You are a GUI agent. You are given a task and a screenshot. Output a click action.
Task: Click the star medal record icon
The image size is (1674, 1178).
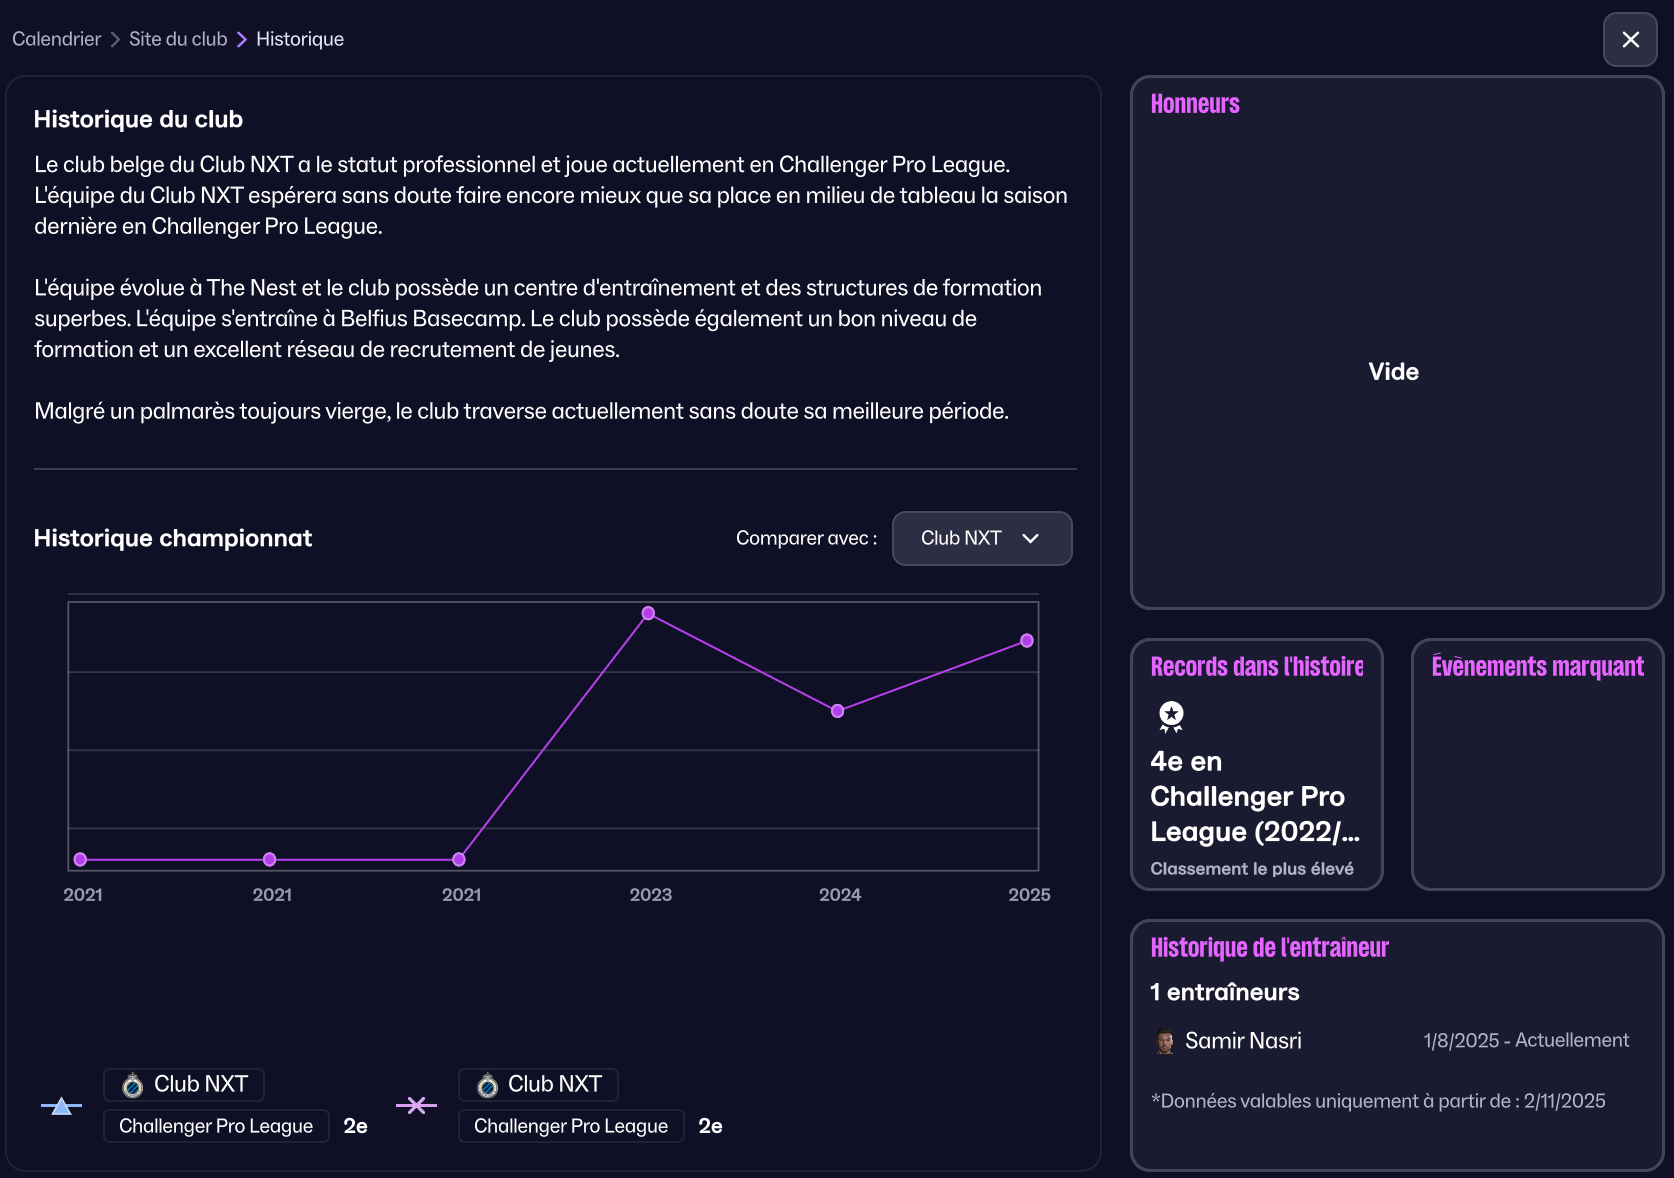click(1170, 716)
